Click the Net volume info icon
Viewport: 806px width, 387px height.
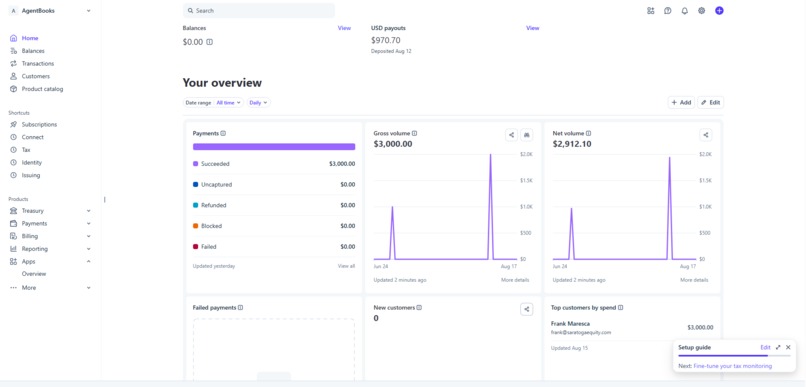pyautogui.click(x=589, y=133)
